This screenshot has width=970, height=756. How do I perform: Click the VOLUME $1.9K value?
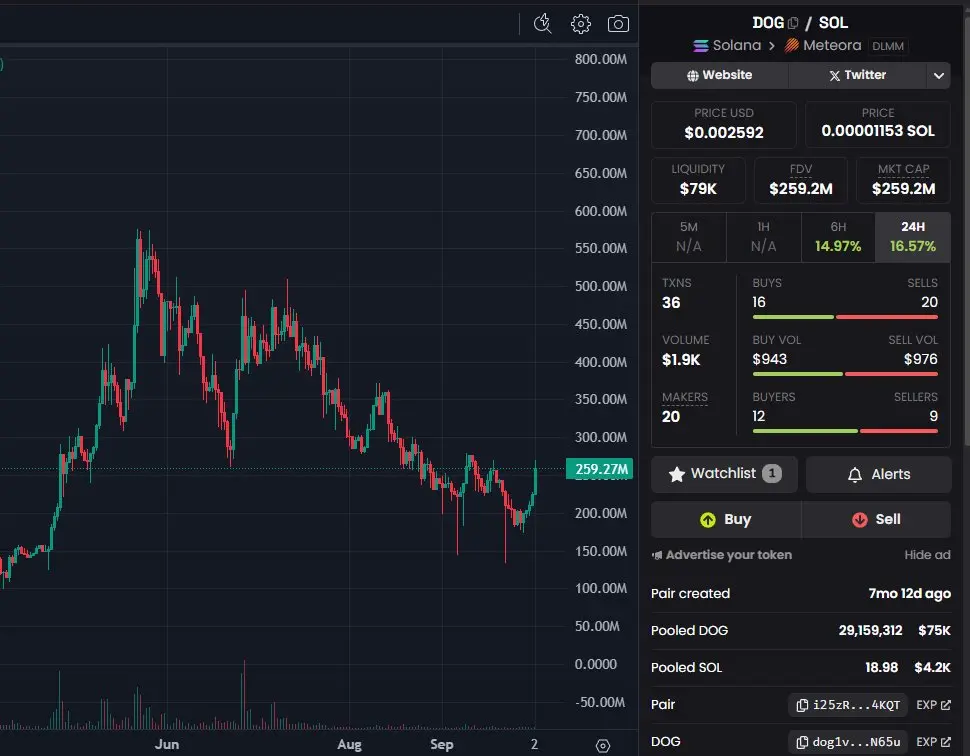[x=680, y=360]
